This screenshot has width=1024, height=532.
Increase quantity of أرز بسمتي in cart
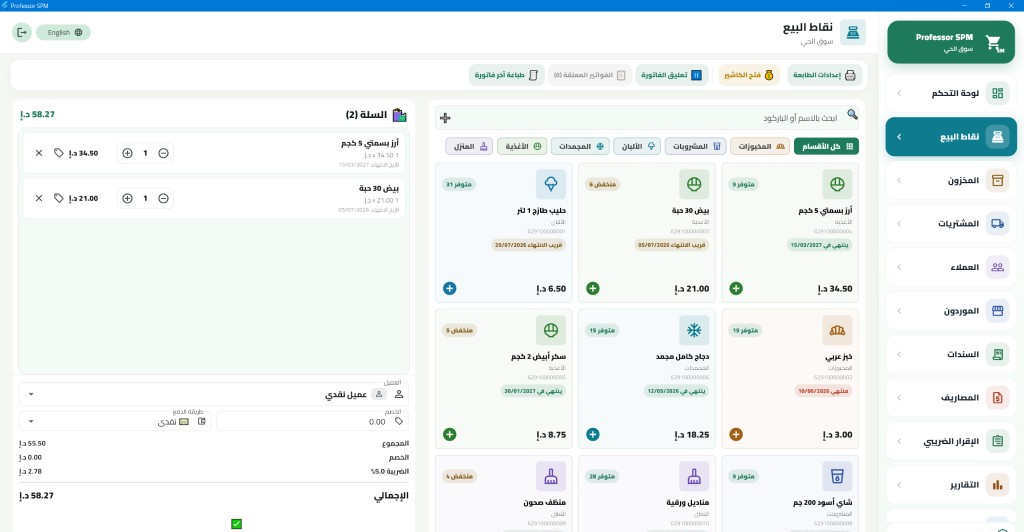pos(127,153)
